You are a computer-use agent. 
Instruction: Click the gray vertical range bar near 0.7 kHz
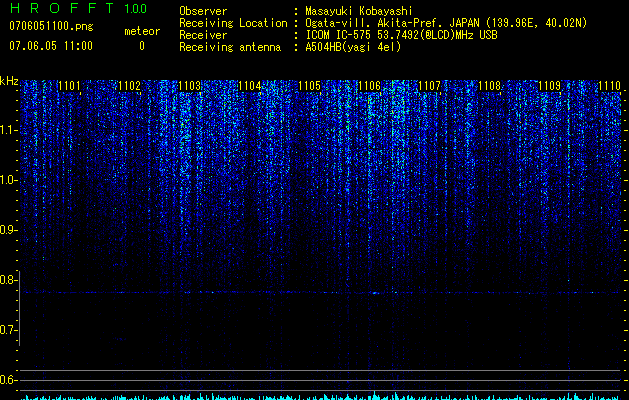[20, 308]
